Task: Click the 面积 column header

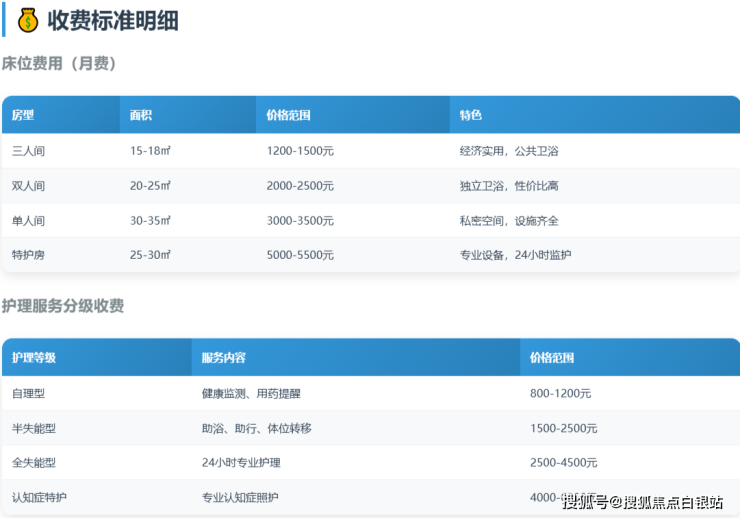Action: point(141,115)
